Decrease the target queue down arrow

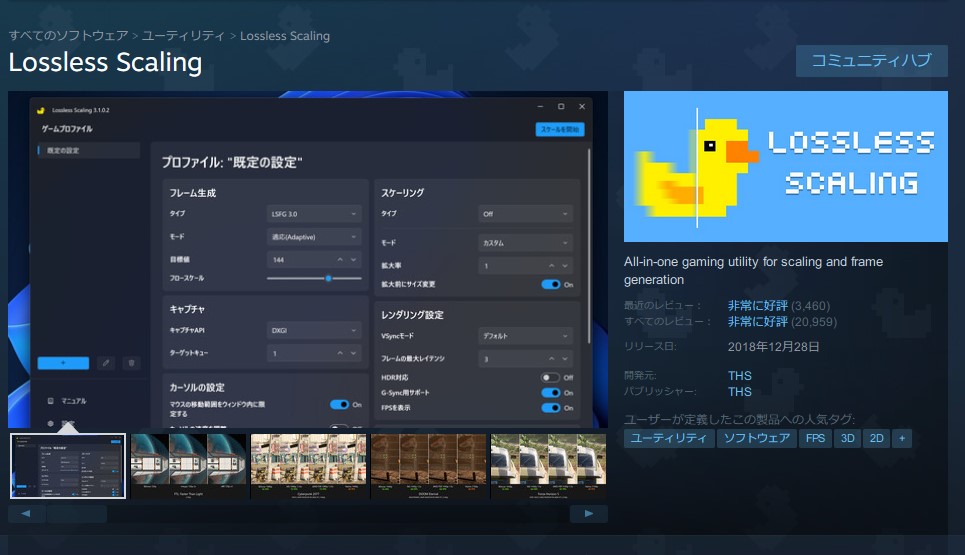coord(353,353)
